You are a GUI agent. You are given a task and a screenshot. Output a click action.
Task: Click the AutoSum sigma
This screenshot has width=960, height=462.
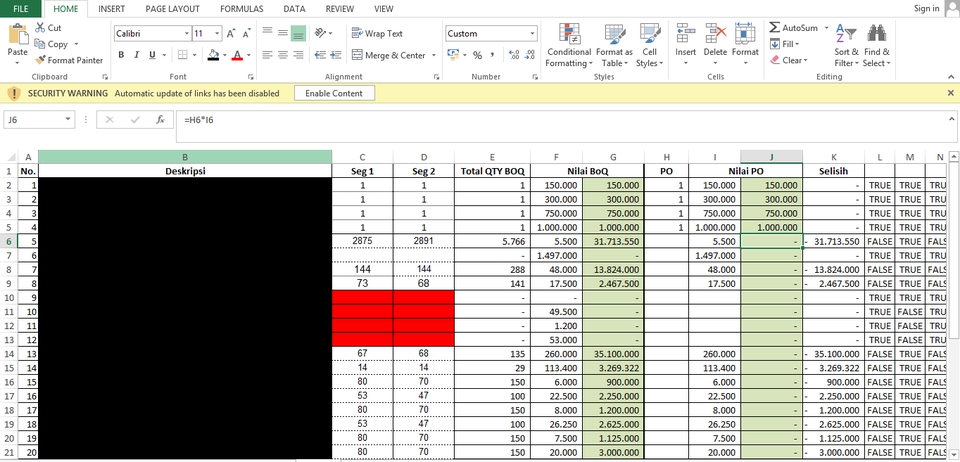tap(774, 28)
